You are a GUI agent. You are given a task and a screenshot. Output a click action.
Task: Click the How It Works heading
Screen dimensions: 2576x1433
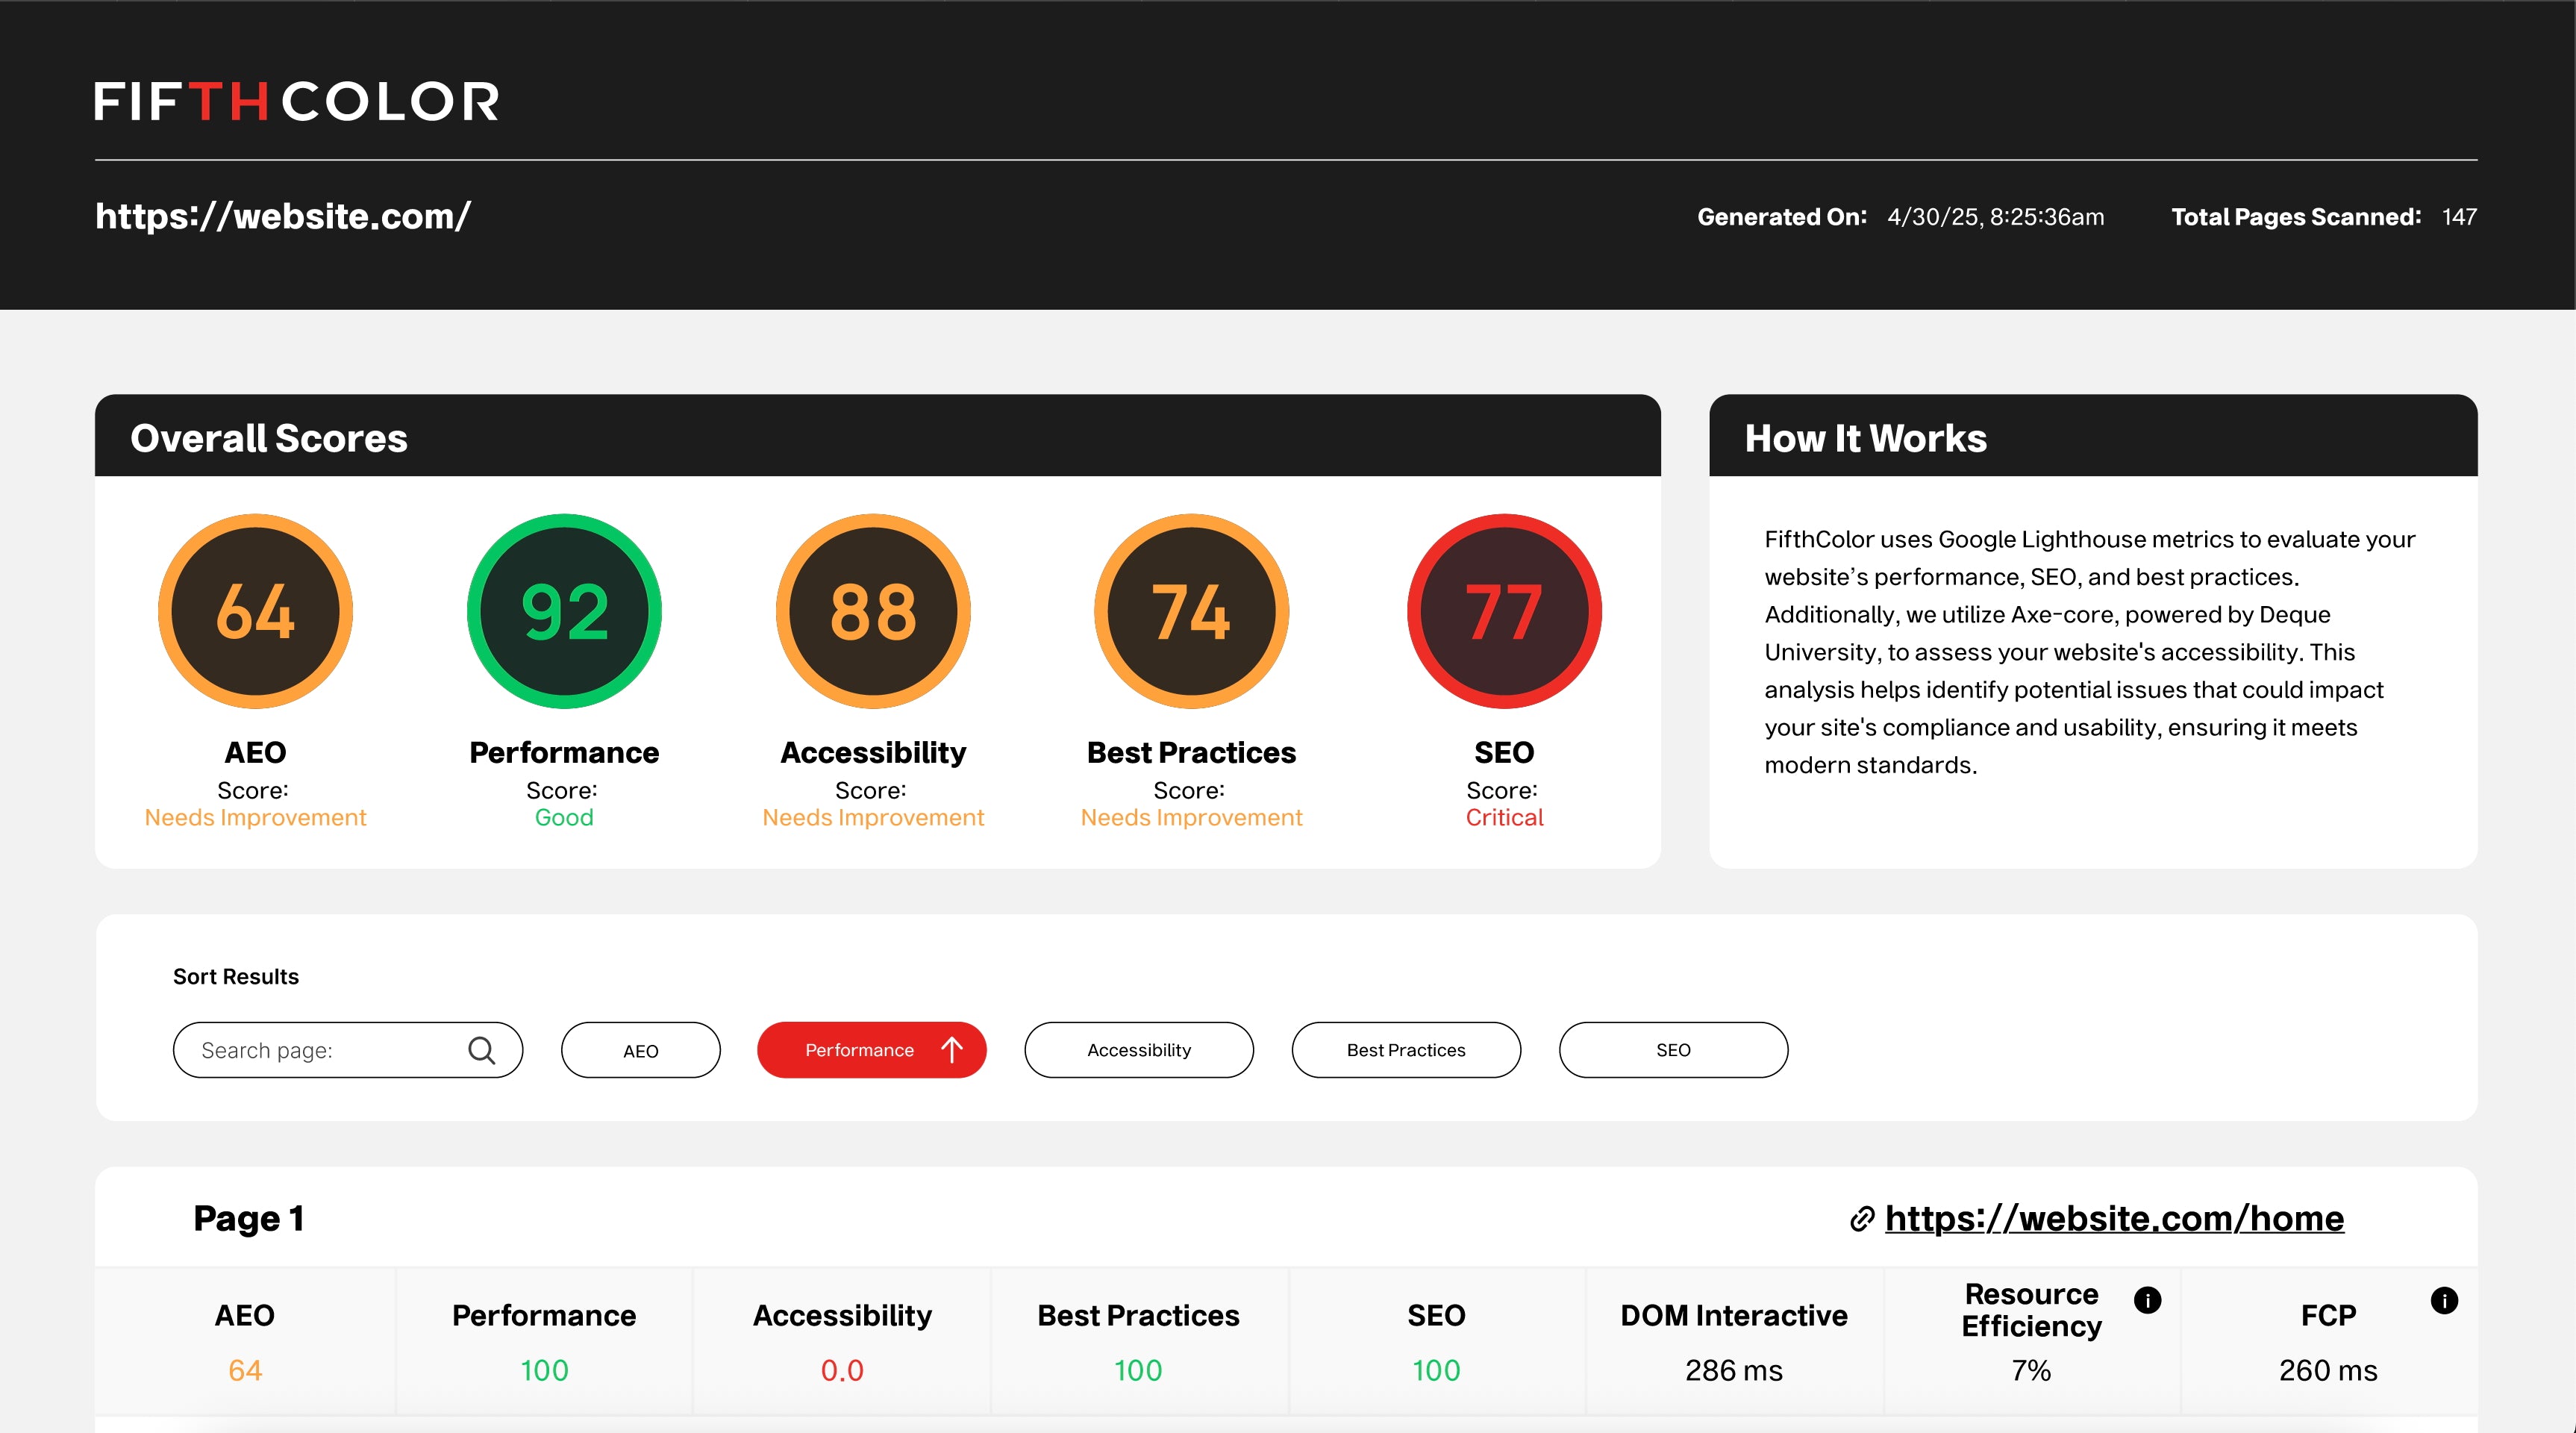click(x=1866, y=438)
